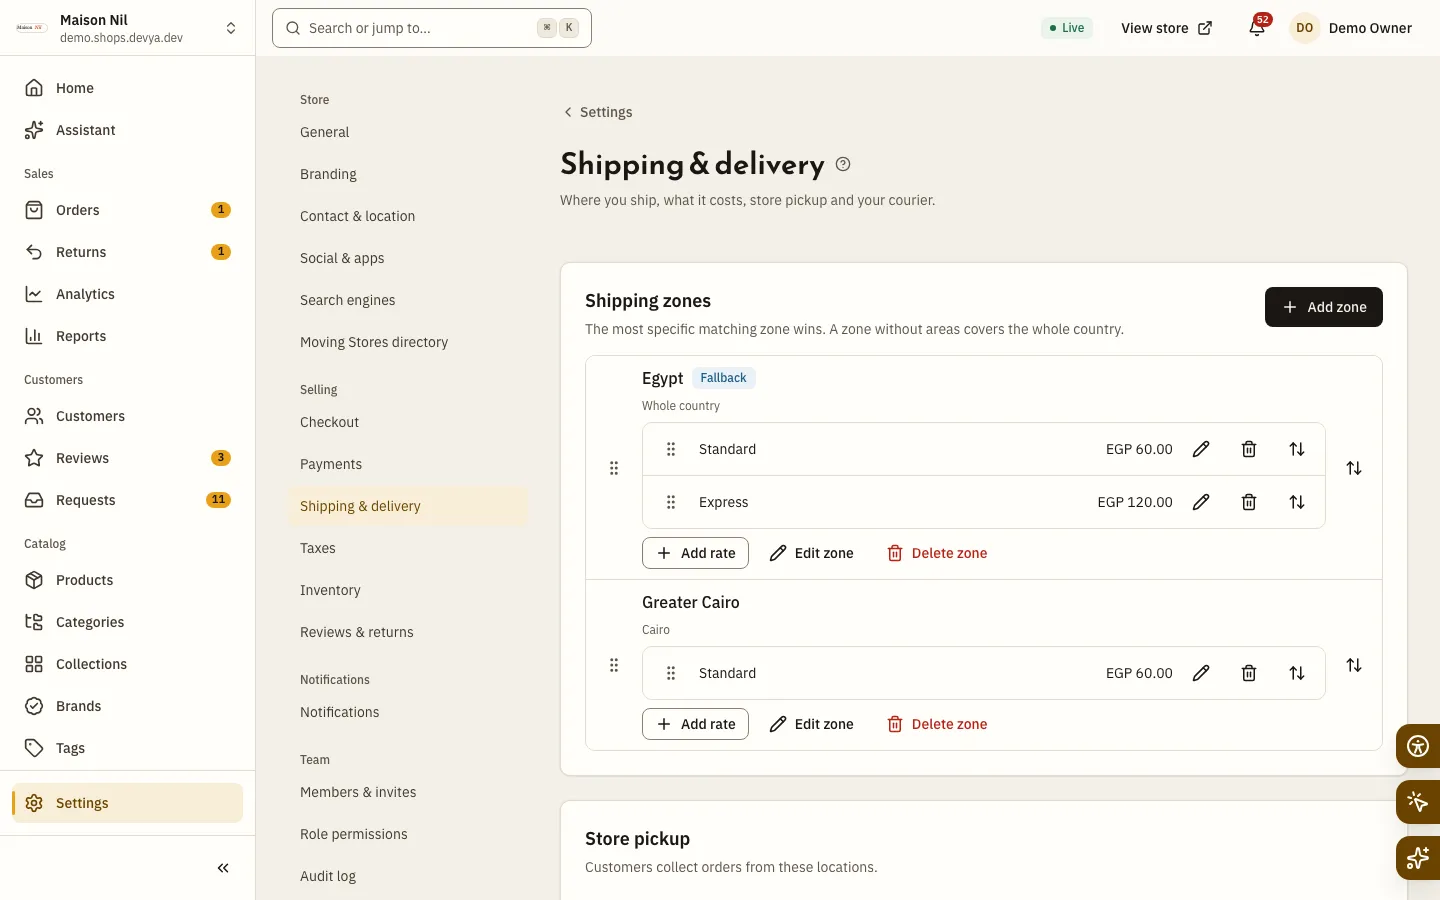Open Analytics in the sidebar
The image size is (1440, 900).
(128, 294)
